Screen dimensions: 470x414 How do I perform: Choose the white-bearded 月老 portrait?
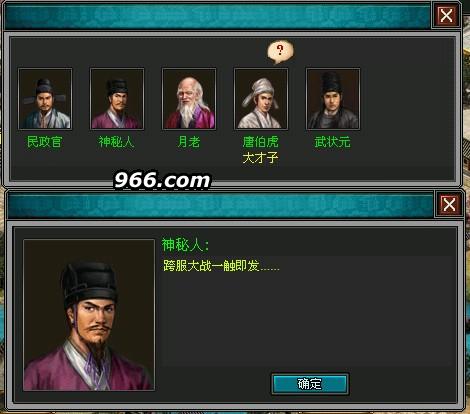pyautogui.click(x=189, y=99)
